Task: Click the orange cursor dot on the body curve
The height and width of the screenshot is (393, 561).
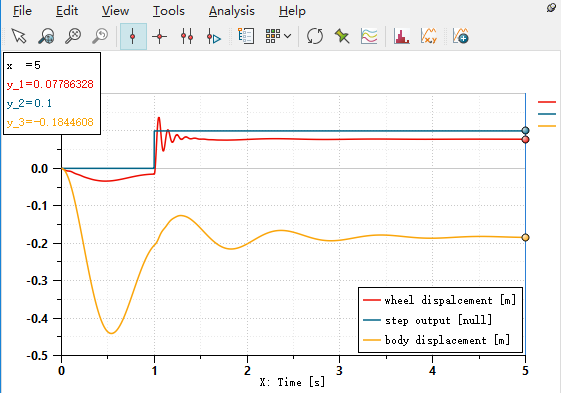Action: click(x=525, y=237)
